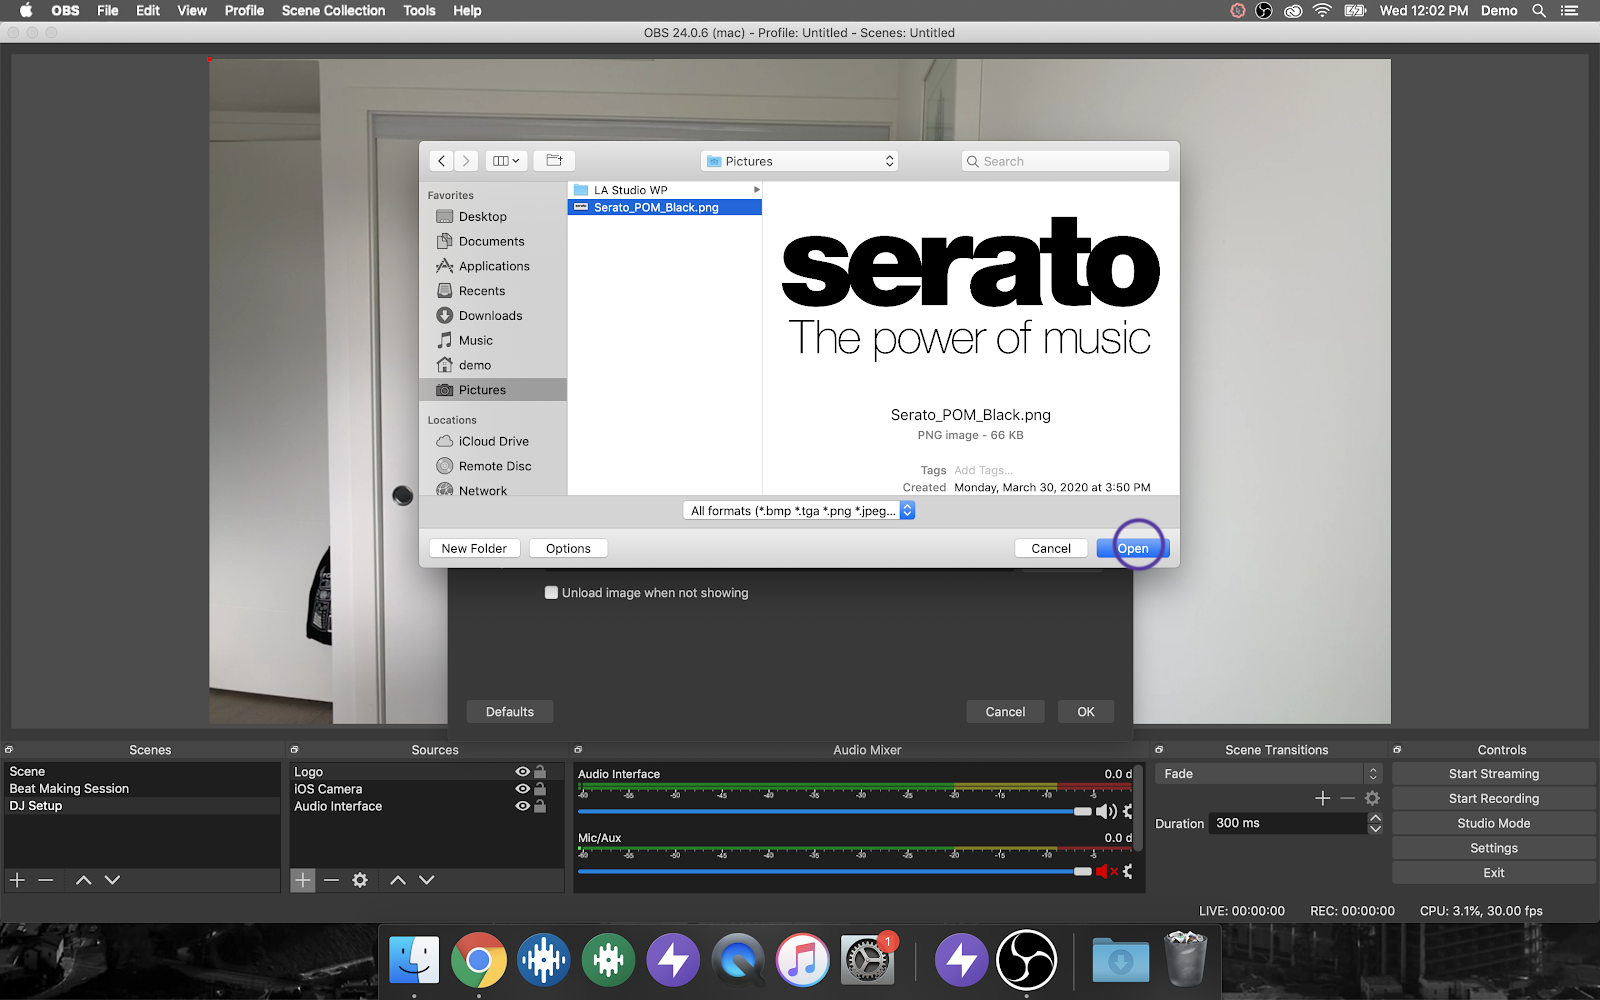Remove the selected source with the minus icon
Image resolution: width=1600 pixels, height=1000 pixels.
331,880
